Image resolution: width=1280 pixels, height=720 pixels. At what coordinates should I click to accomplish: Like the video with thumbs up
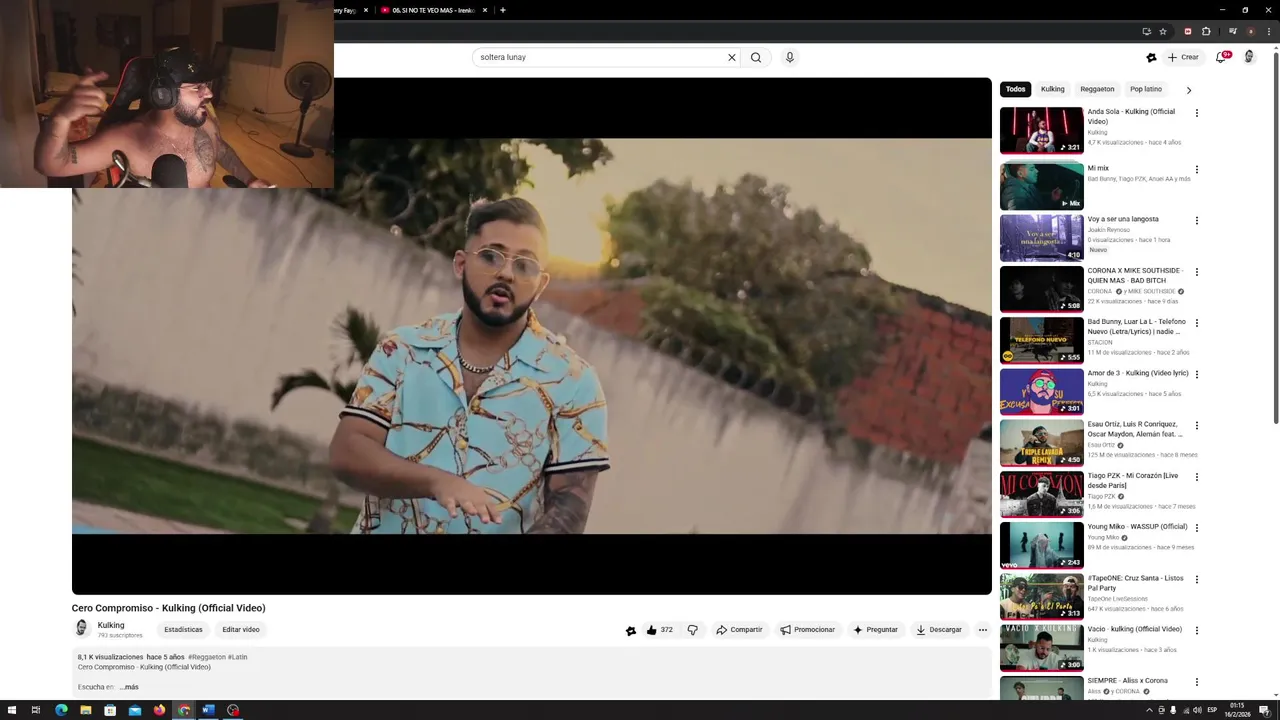click(660, 630)
